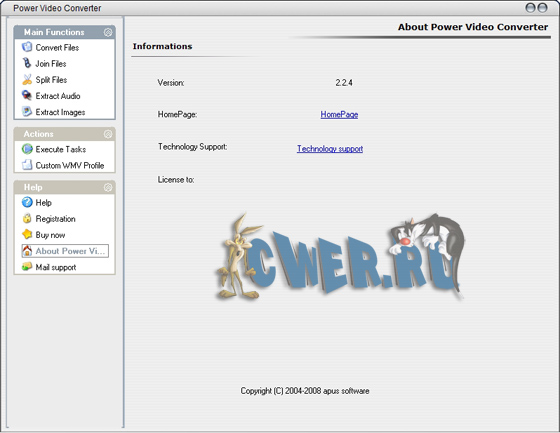560x433 pixels.
Task: Click the Registration padlock icon
Action: tap(27, 218)
